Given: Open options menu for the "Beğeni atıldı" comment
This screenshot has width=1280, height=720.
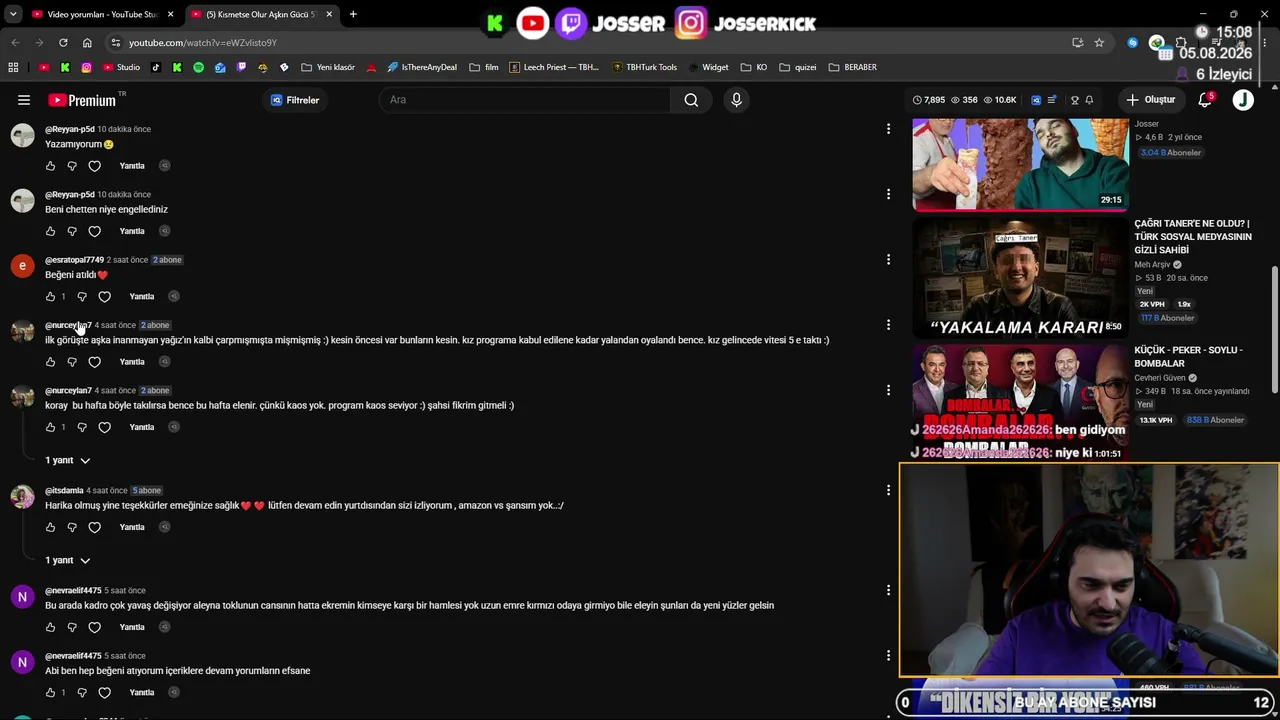Looking at the screenshot, I should 888,260.
